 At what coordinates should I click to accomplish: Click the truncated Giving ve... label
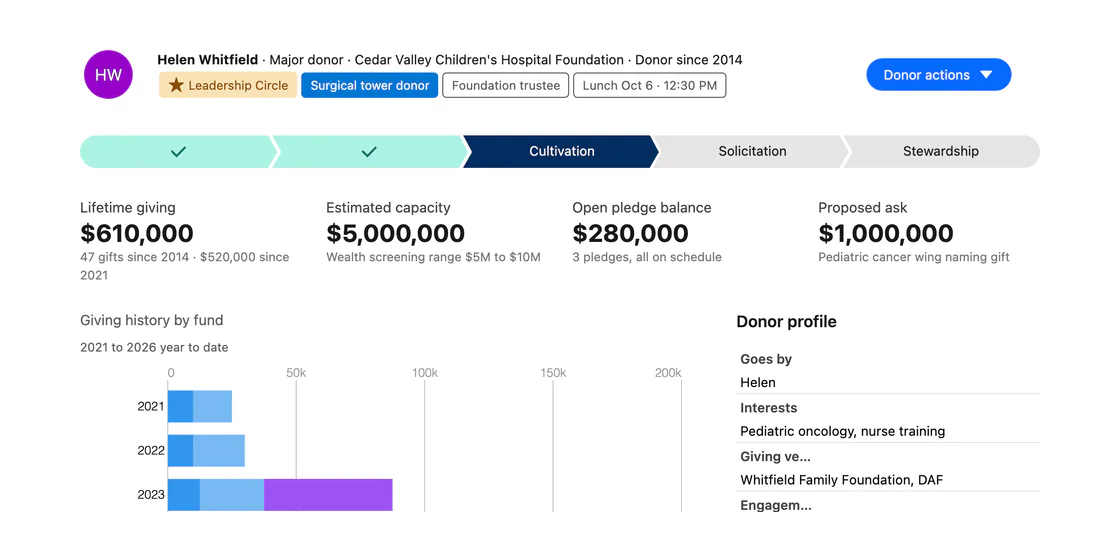[x=776, y=456]
